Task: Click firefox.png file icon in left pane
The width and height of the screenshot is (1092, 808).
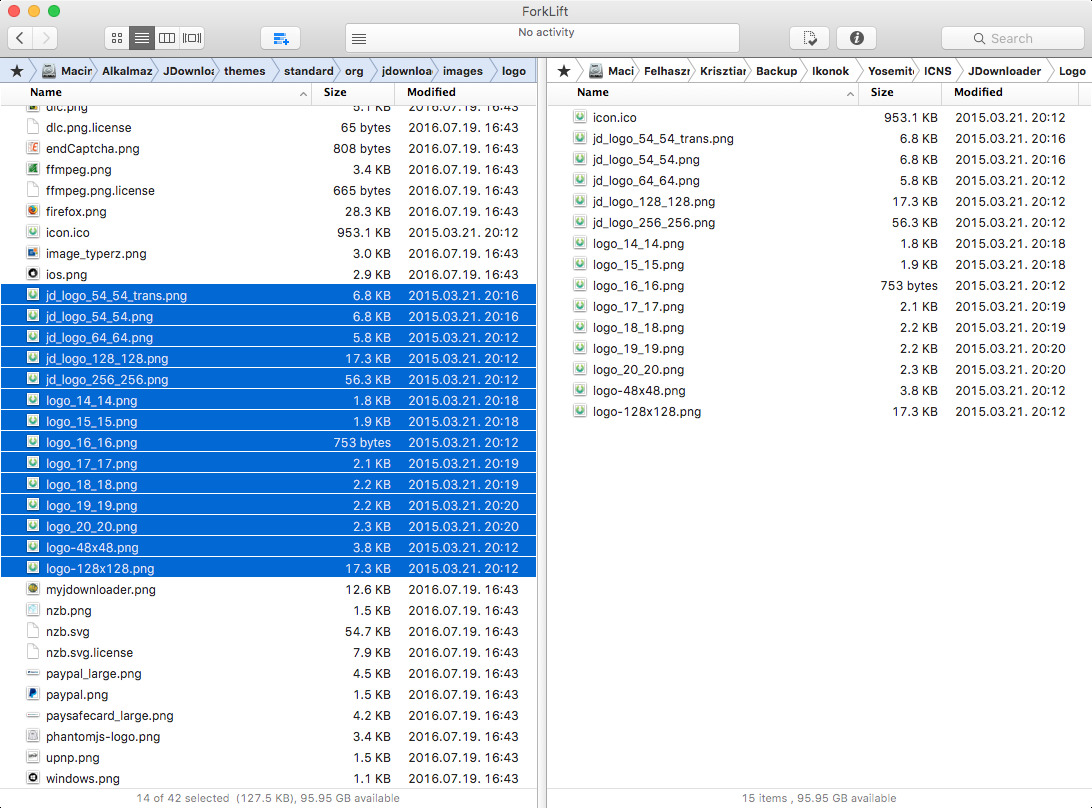Action: (x=33, y=210)
